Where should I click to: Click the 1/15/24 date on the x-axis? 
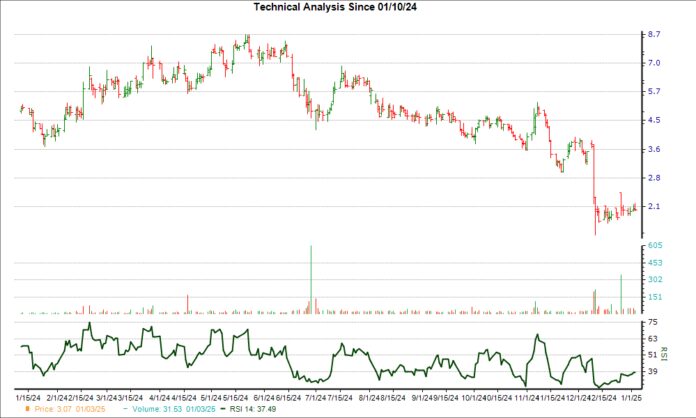(30, 395)
